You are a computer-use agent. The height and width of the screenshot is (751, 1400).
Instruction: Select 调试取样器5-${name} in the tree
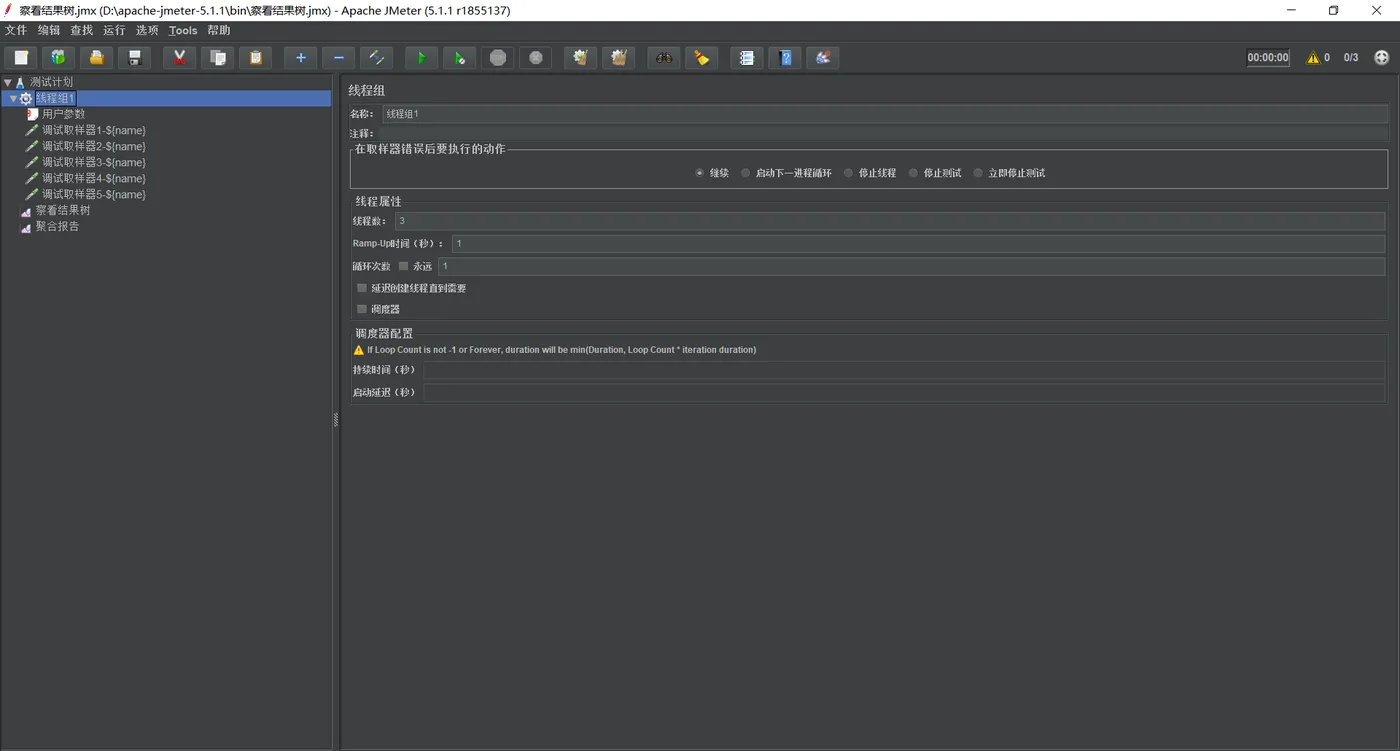pyautogui.click(x=94, y=194)
